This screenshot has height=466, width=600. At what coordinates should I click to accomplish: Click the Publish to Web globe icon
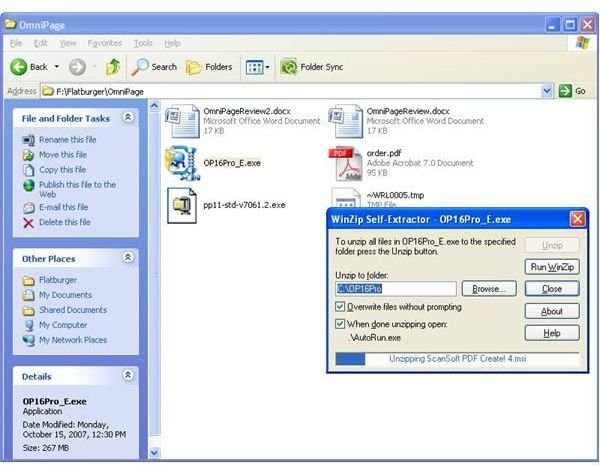(29, 185)
